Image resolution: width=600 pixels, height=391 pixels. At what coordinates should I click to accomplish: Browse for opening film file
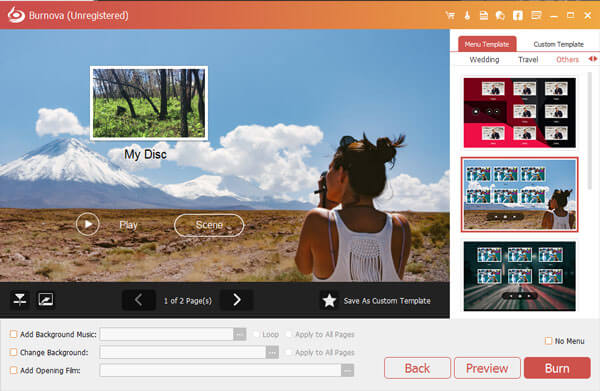347,370
